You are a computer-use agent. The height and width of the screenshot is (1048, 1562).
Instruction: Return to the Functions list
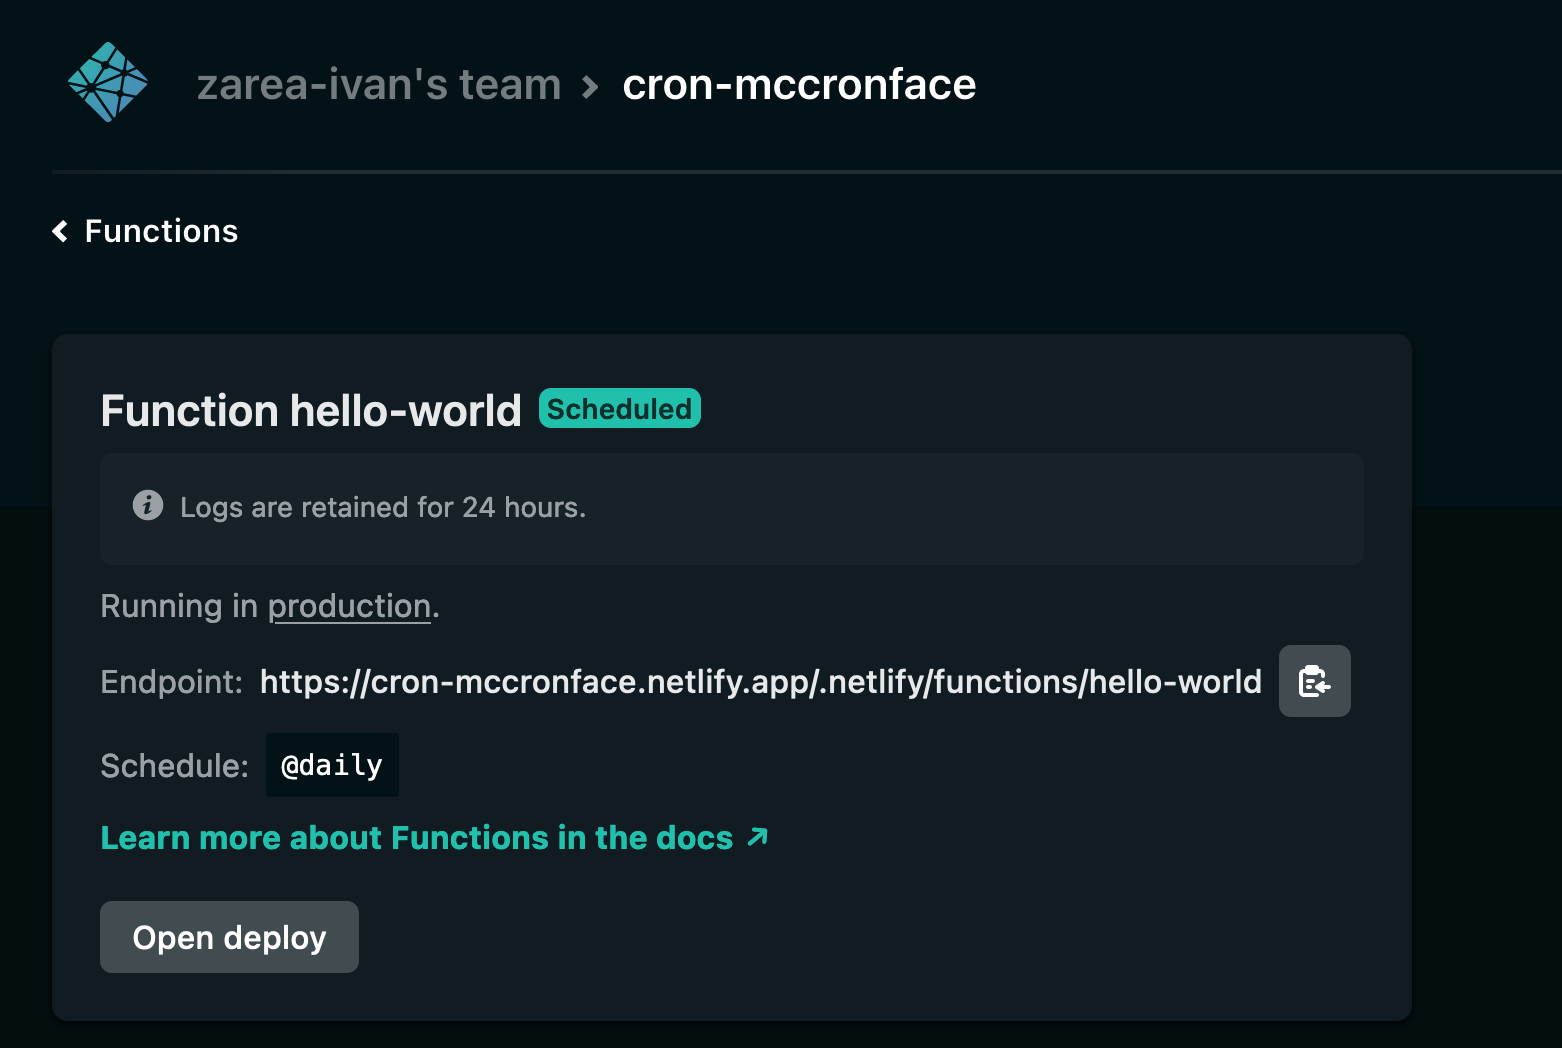click(161, 232)
